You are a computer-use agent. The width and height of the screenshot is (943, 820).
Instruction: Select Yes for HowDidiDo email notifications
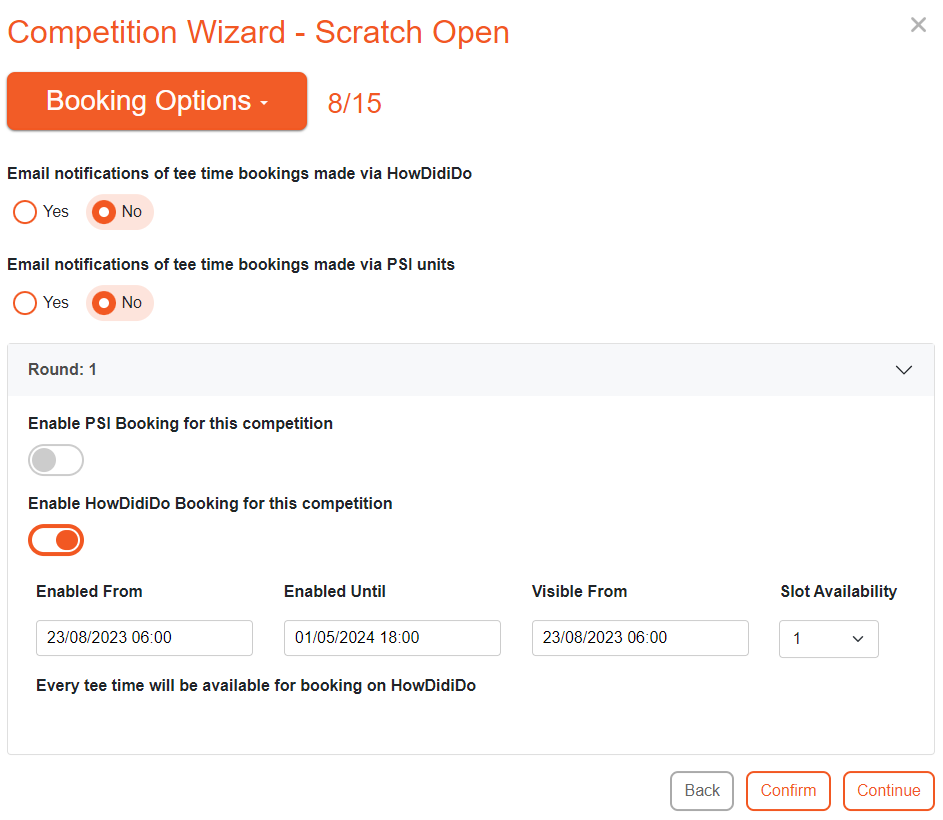[x=24, y=211]
